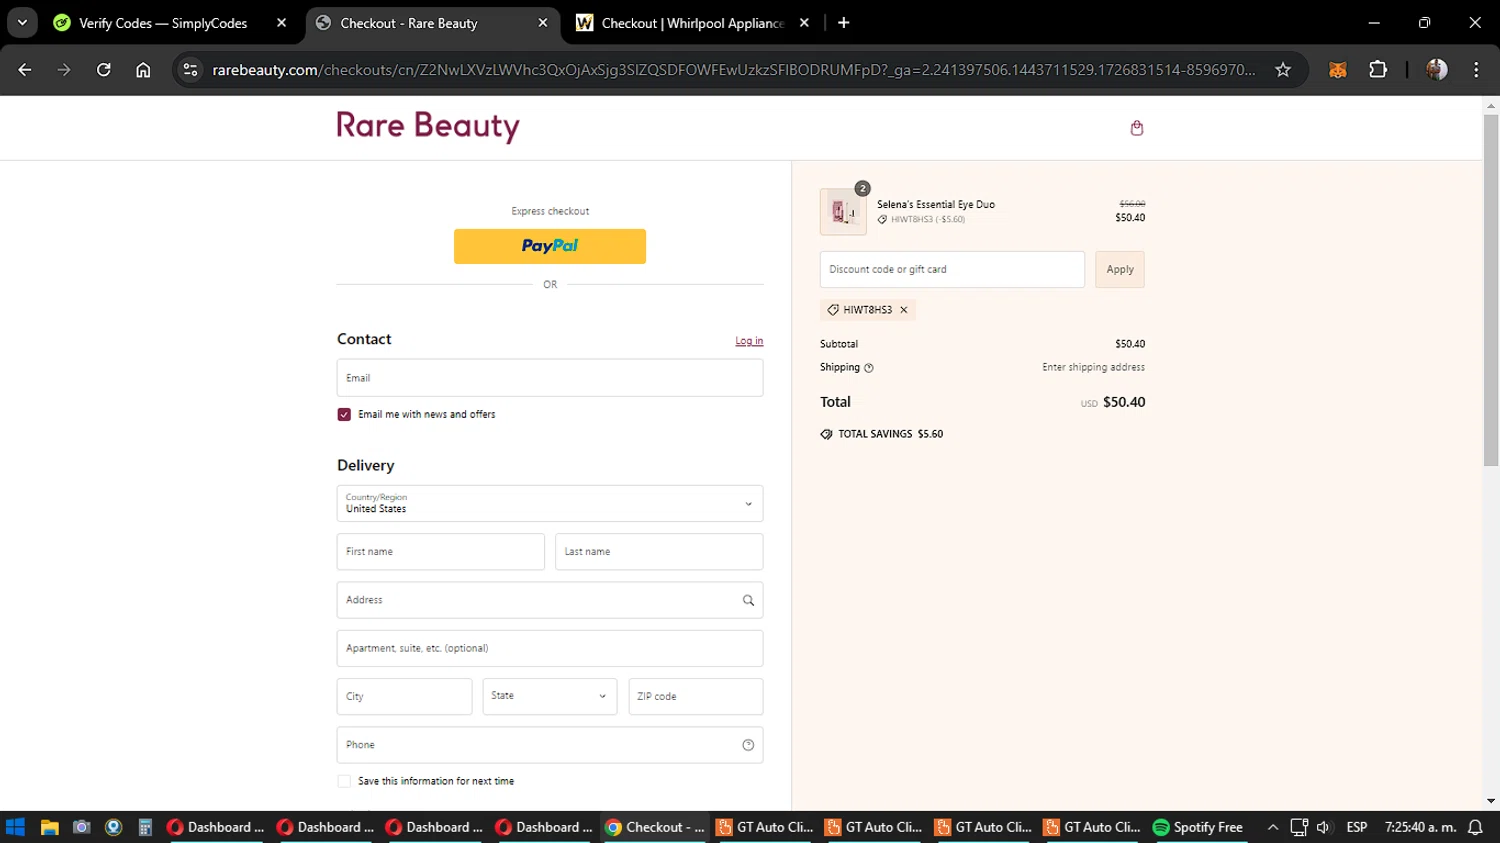Open the extensions puzzle icon
Image resolution: width=1500 pixels, height=843 pixels.
pos(1378,69)
